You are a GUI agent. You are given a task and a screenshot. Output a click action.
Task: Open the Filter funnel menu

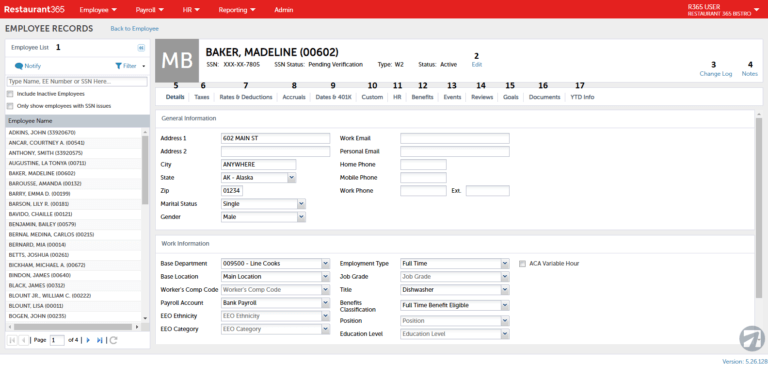119,66
